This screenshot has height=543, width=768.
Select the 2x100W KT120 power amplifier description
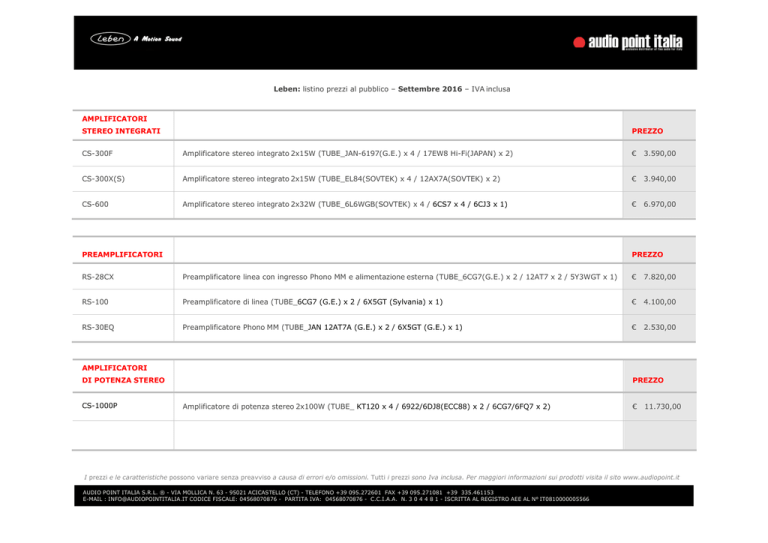(366, 406)
